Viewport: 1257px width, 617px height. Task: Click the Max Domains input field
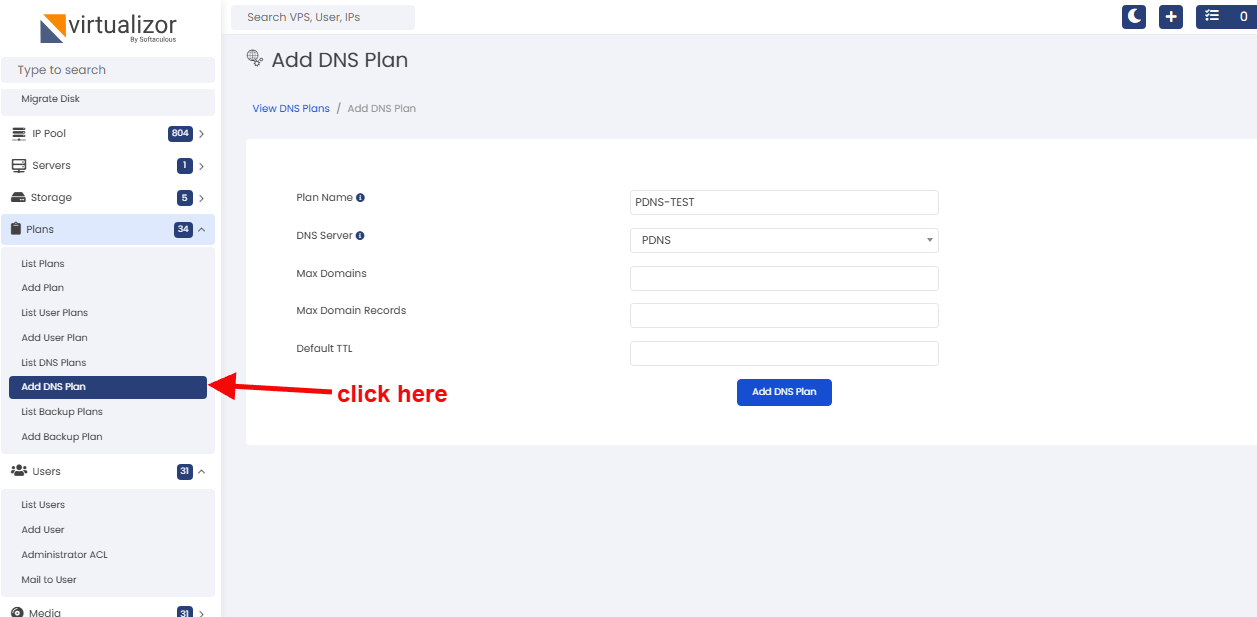784,278
